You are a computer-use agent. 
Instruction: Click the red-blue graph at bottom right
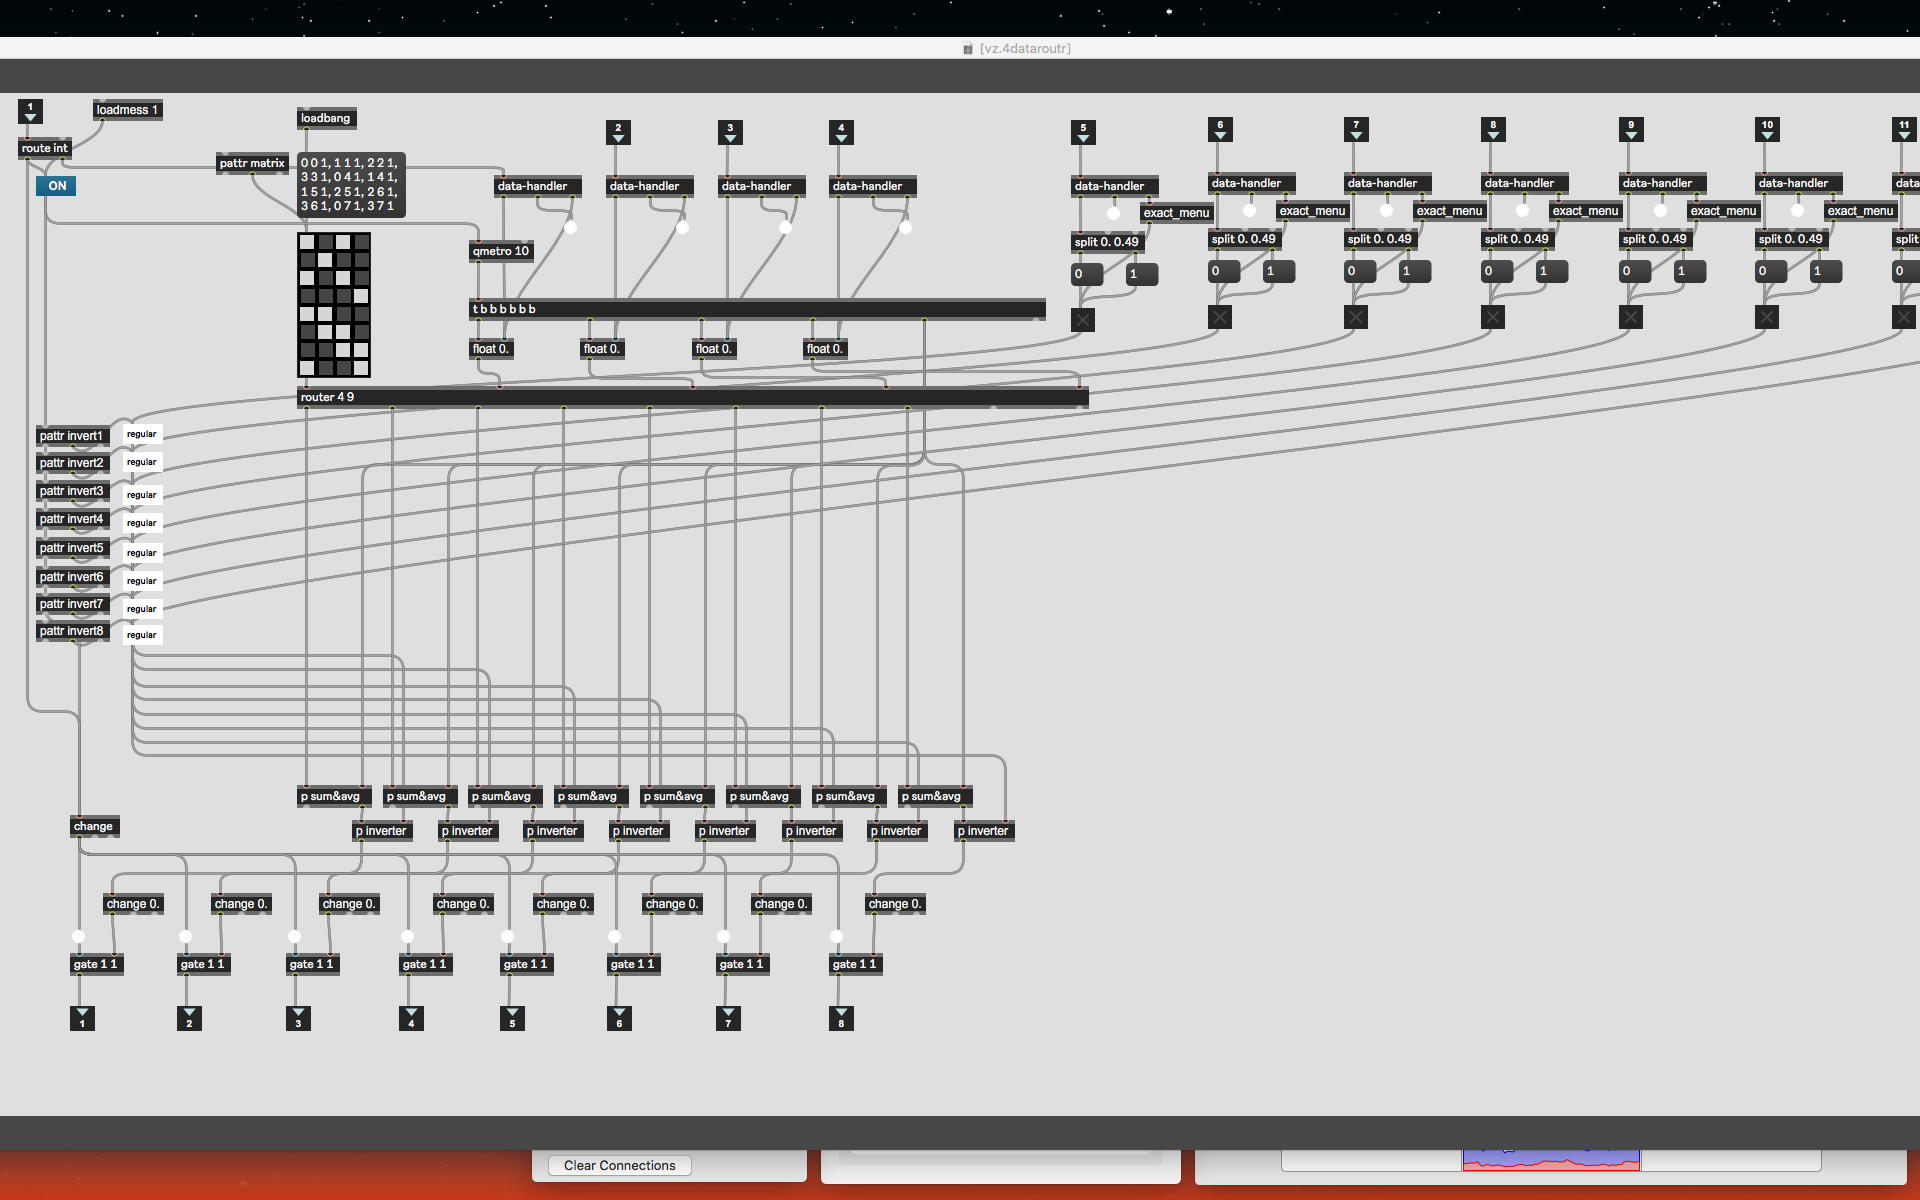point(1550,1160)
